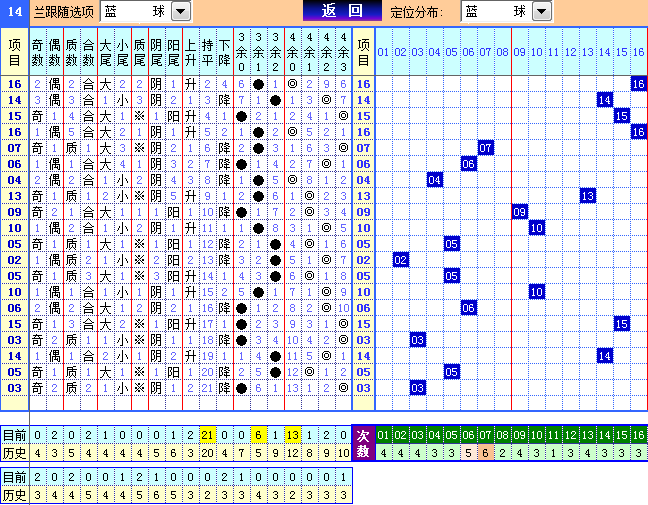Screen dimensions: 648x505
Task: Click the 持平 column header
Action: (207, 52)
